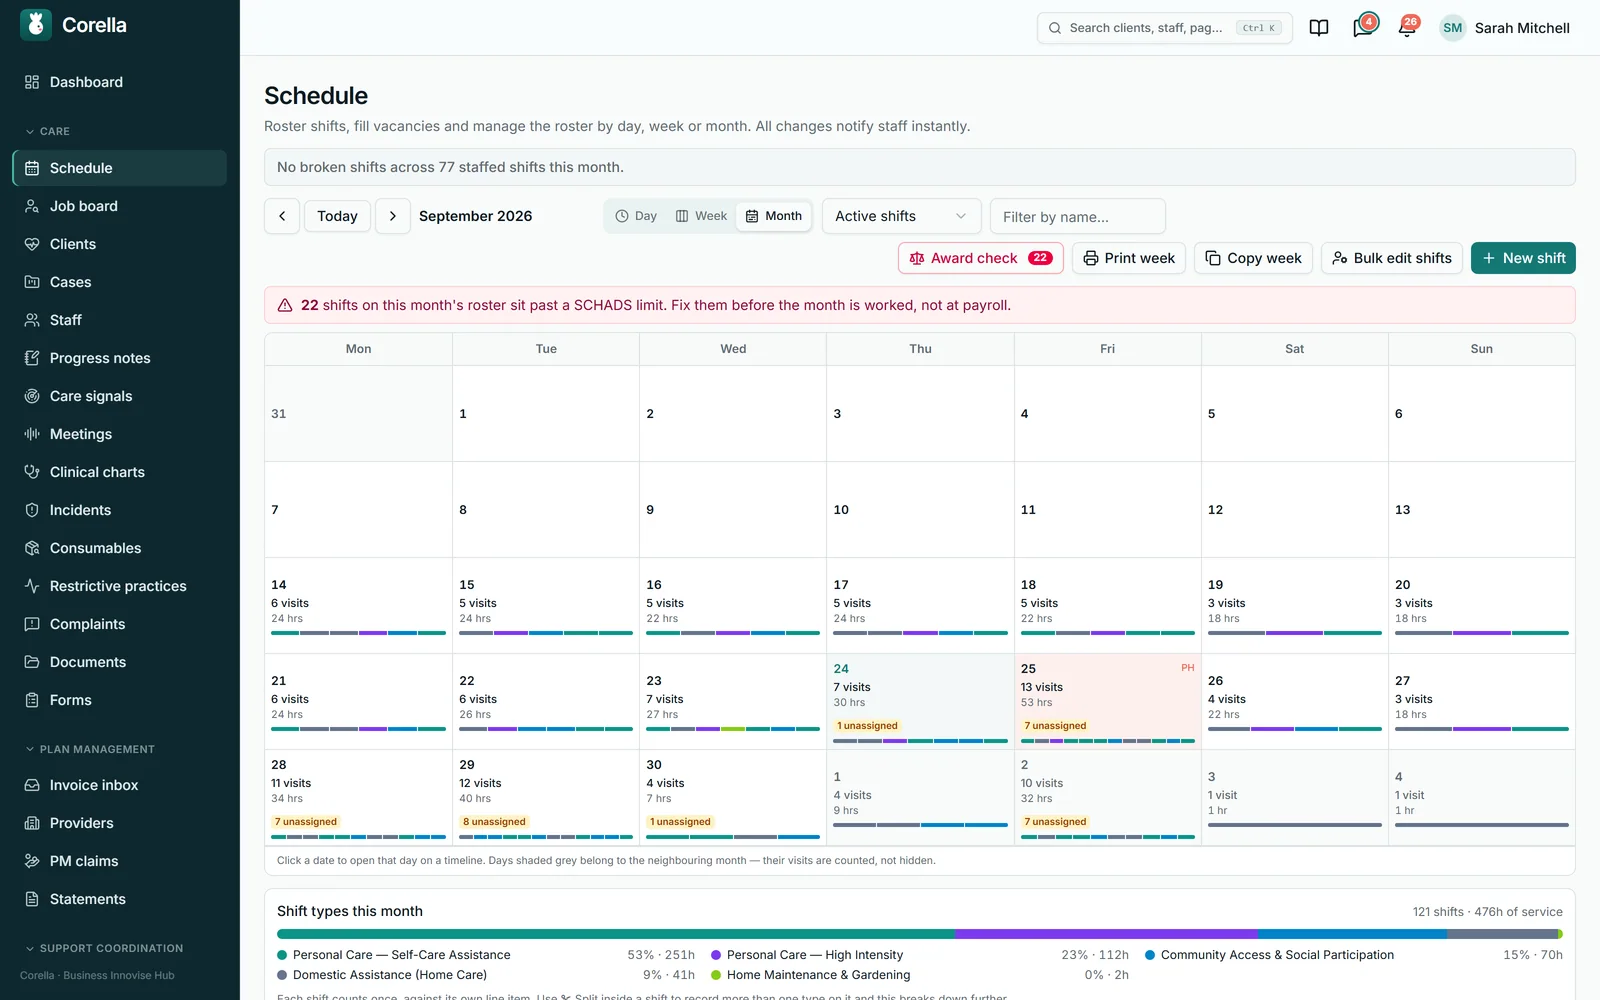Open the Active shifts dropdown

[x=901, y=216]
